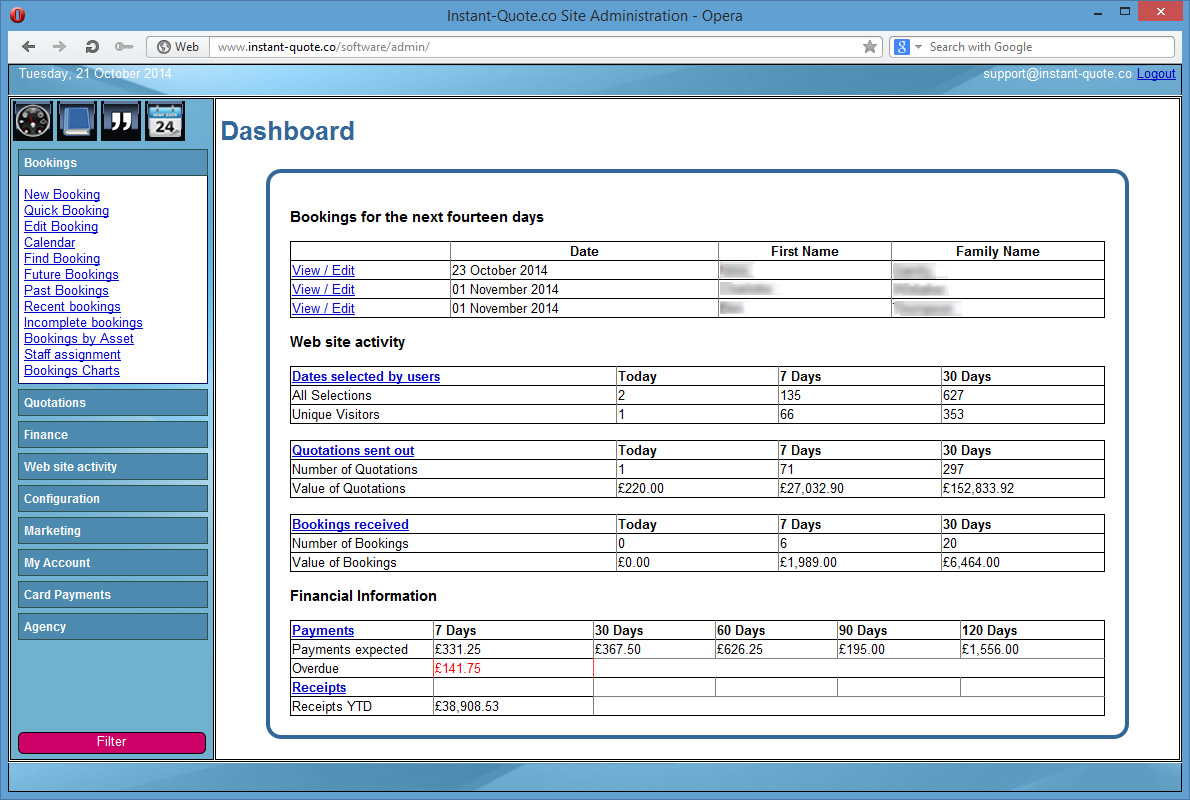Reload the page with refresh icon
Viewport: 1190px width, 800px height.
[x=92, y=47]
